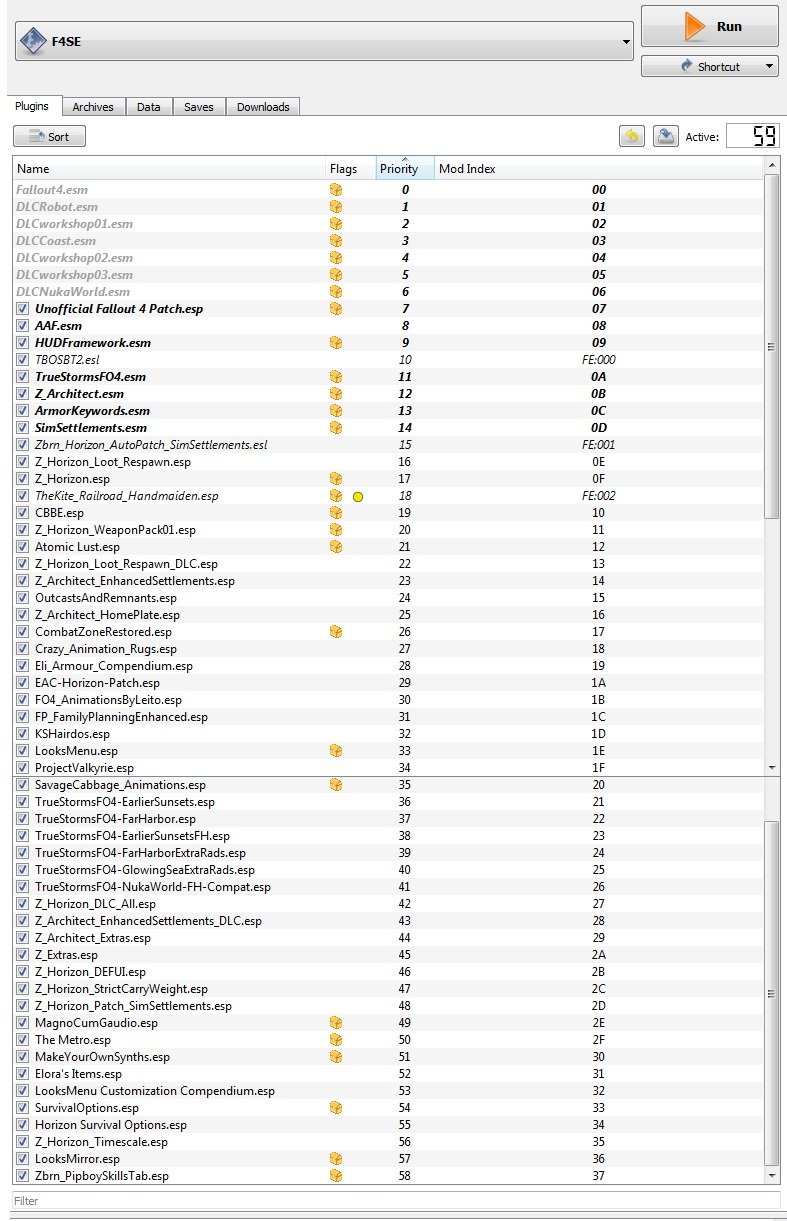The height and width of the screenshot is (1221, 787).
Task: Switch to the Data tab
Action: [149, 107]
